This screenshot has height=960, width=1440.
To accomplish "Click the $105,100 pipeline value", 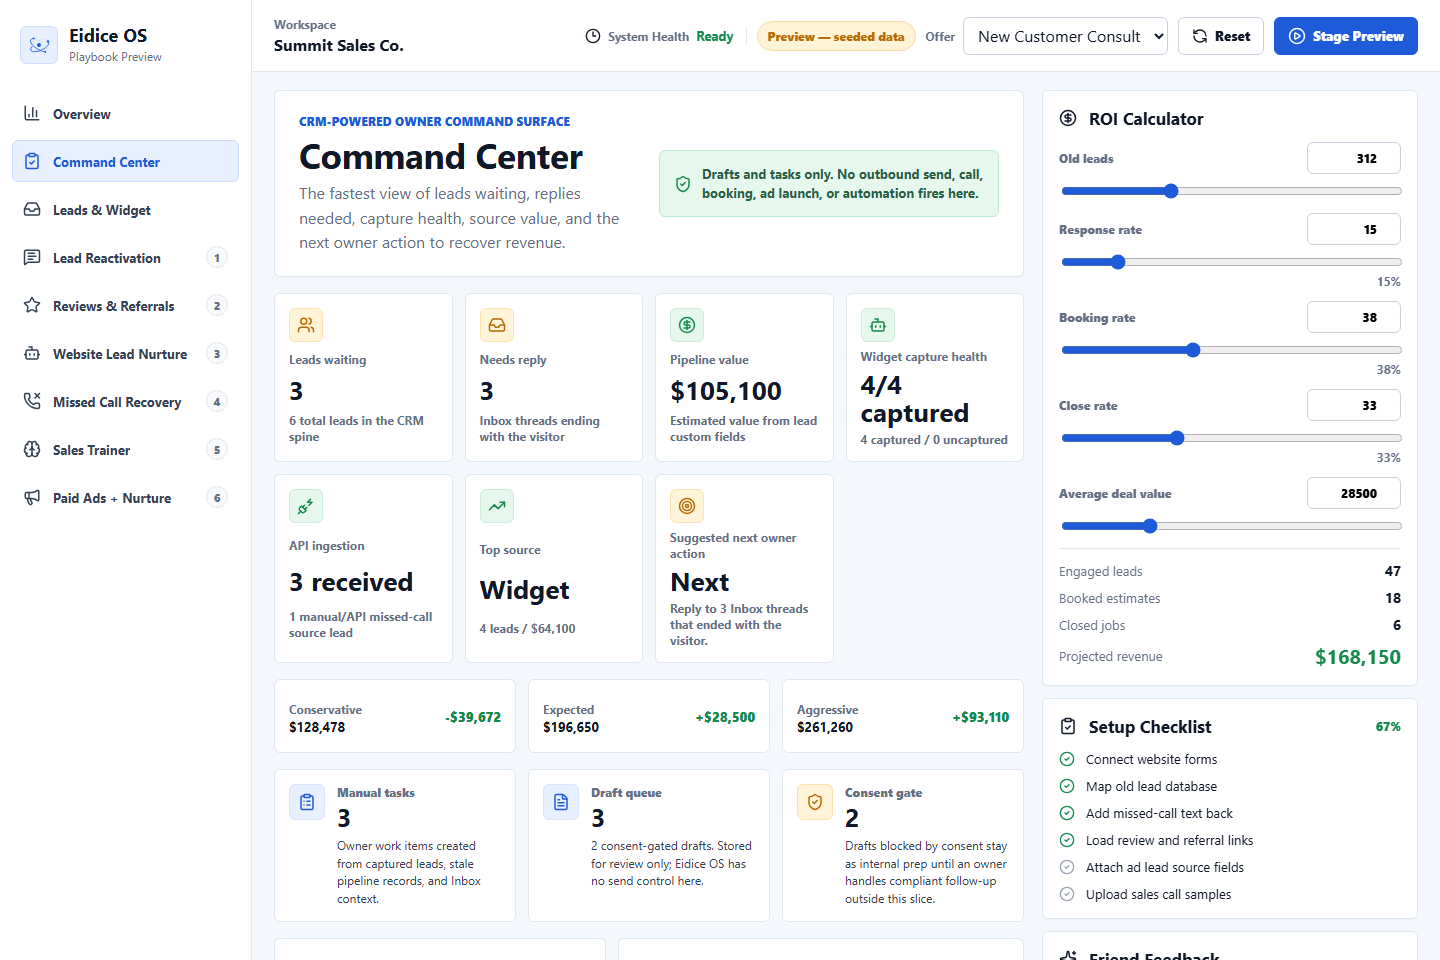I will [726, 391].
